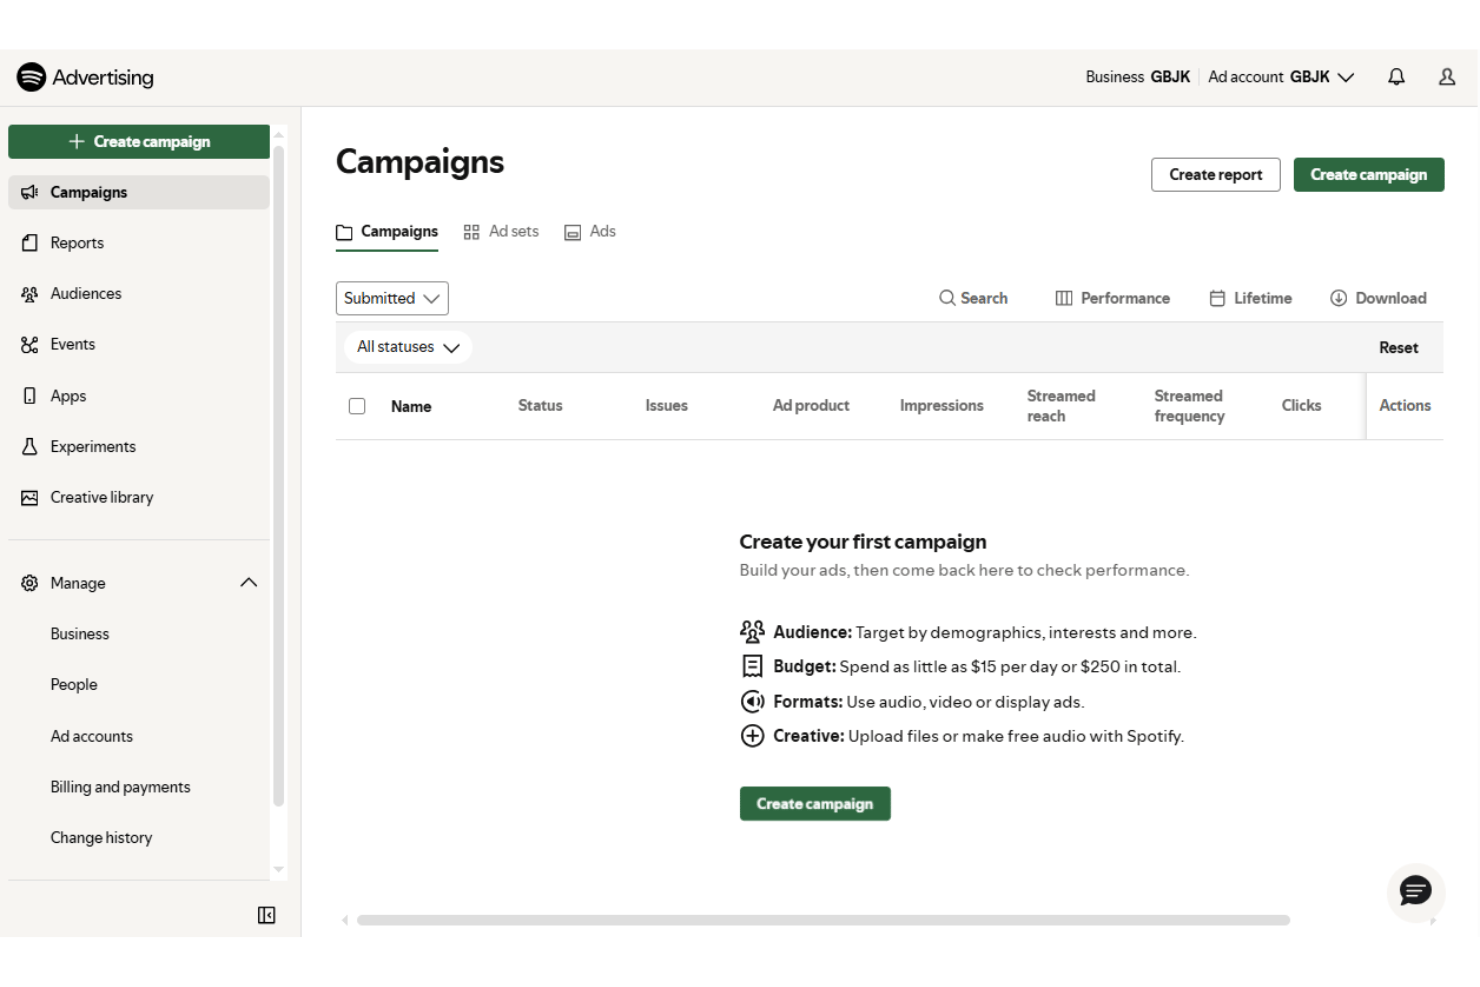The height and width of the screenshot is (987, 1480).
Task: Reset the applied filters
Action: tap(1398, 348)
